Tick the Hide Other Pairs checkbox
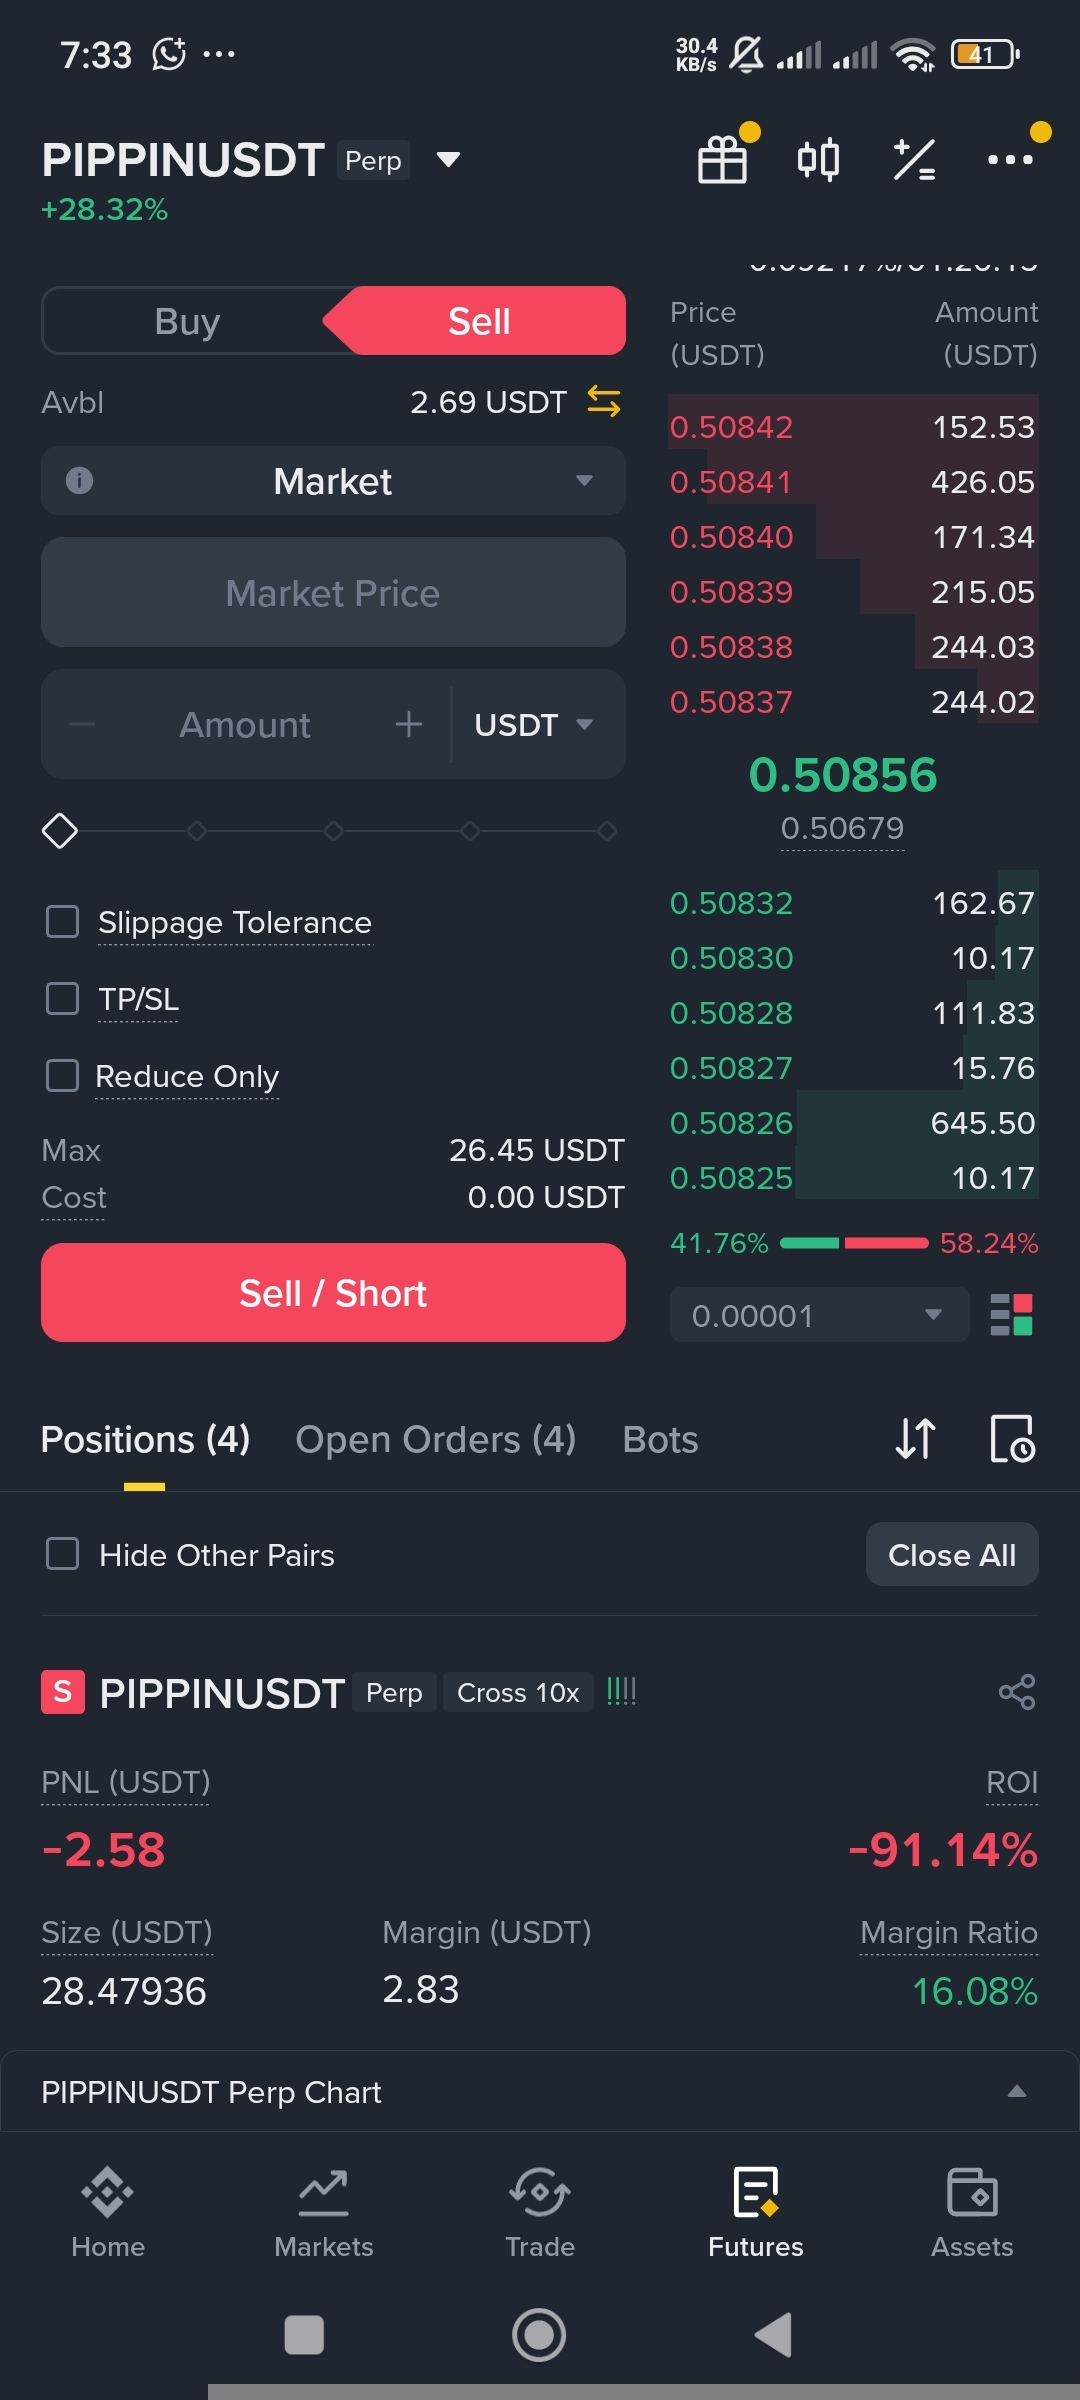 point(63,1554)
